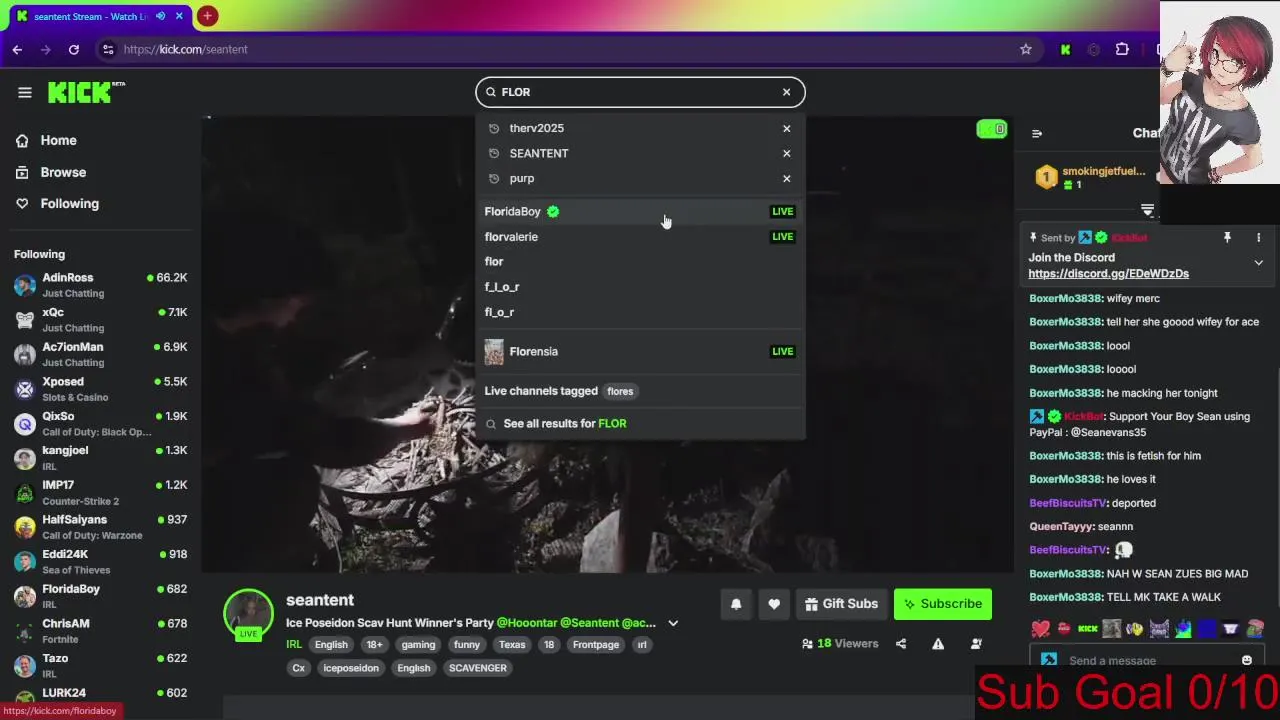Unpin the pinned chat message
This screenshot has width=1280, height=720.
(1227, 238)
